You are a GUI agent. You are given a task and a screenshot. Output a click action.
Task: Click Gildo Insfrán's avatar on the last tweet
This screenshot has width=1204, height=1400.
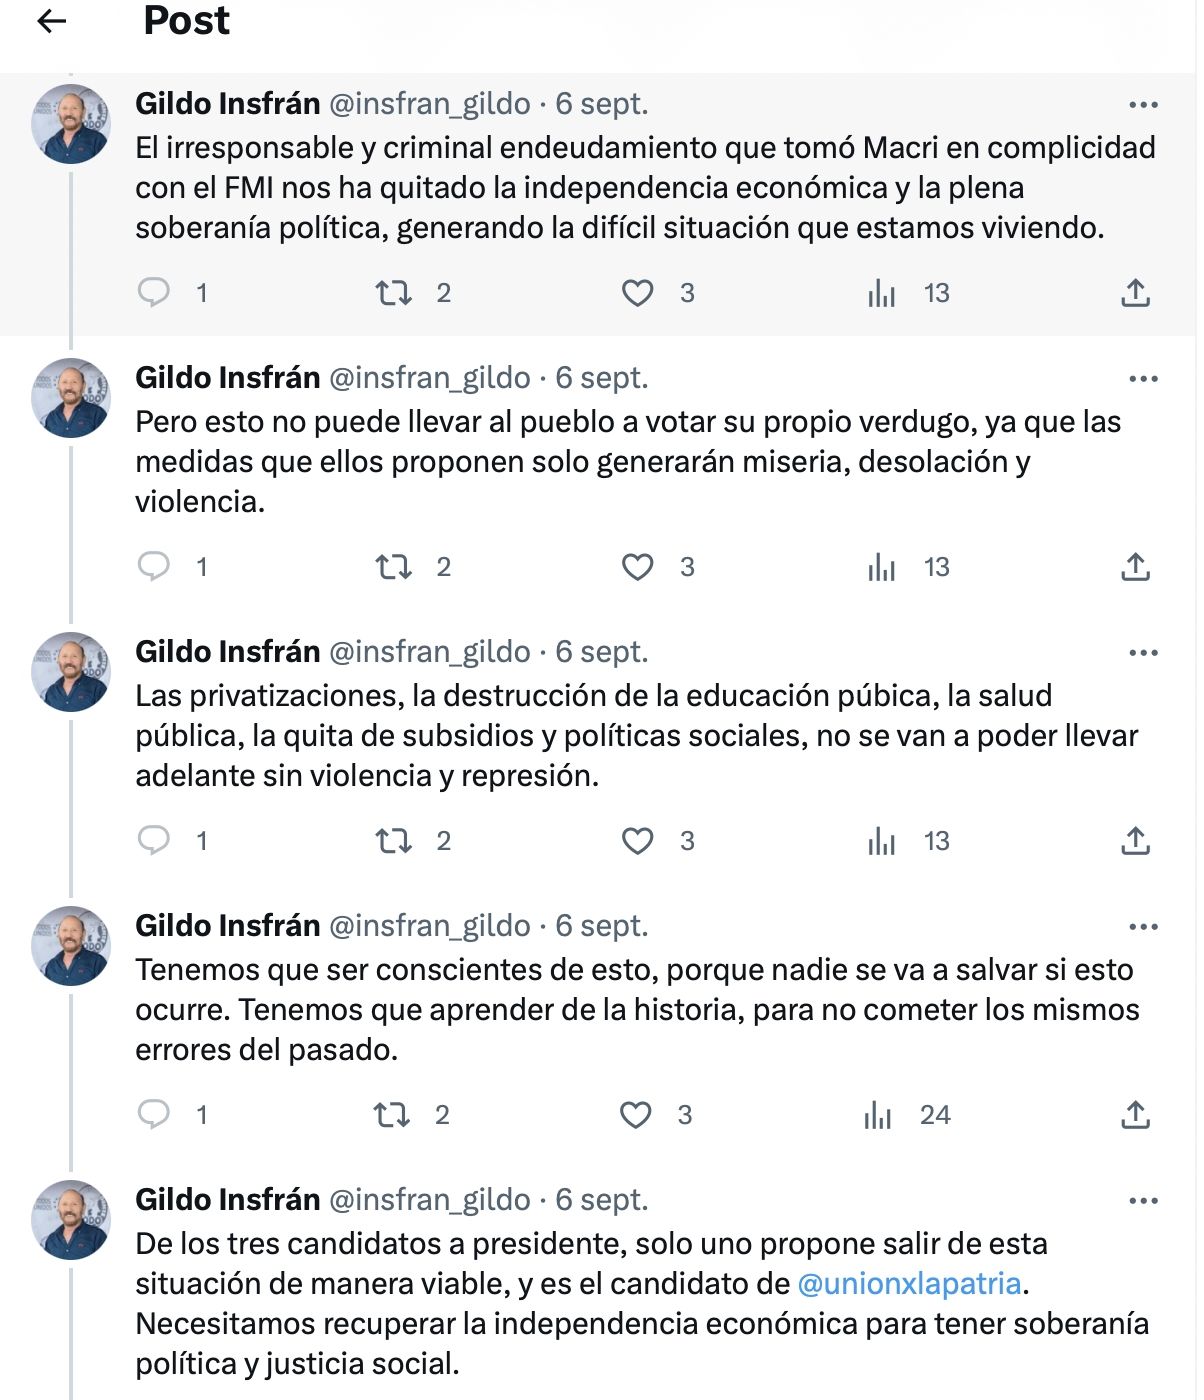(x=71, y=1220)
